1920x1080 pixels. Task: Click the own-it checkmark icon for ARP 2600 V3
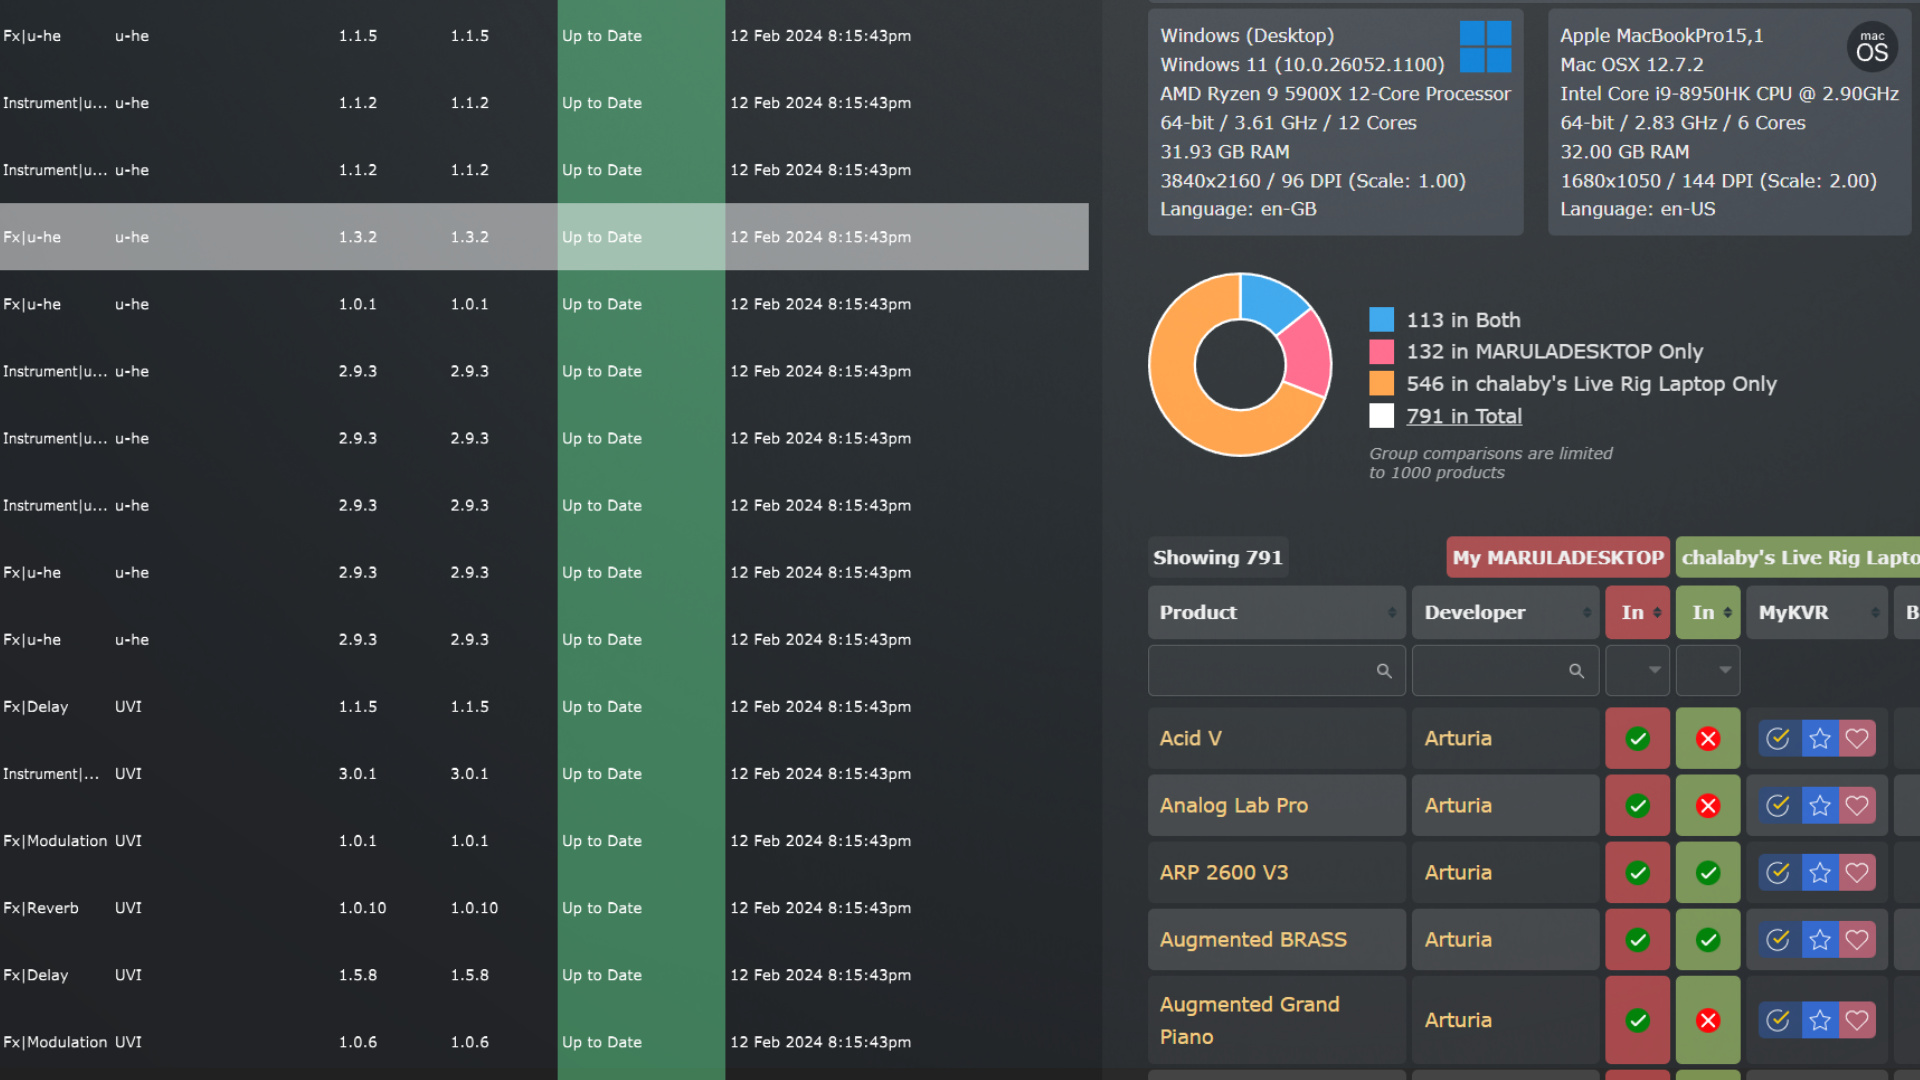pyautogui.click(x=1778, y=873)
